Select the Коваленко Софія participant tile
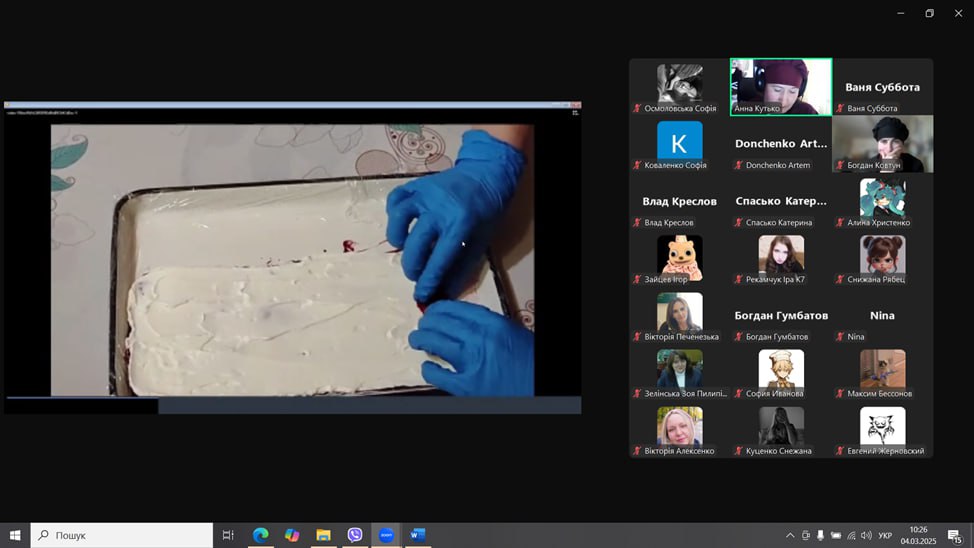Screen dimensions: 974x548 pyautogui.click(x=679, y=143)
